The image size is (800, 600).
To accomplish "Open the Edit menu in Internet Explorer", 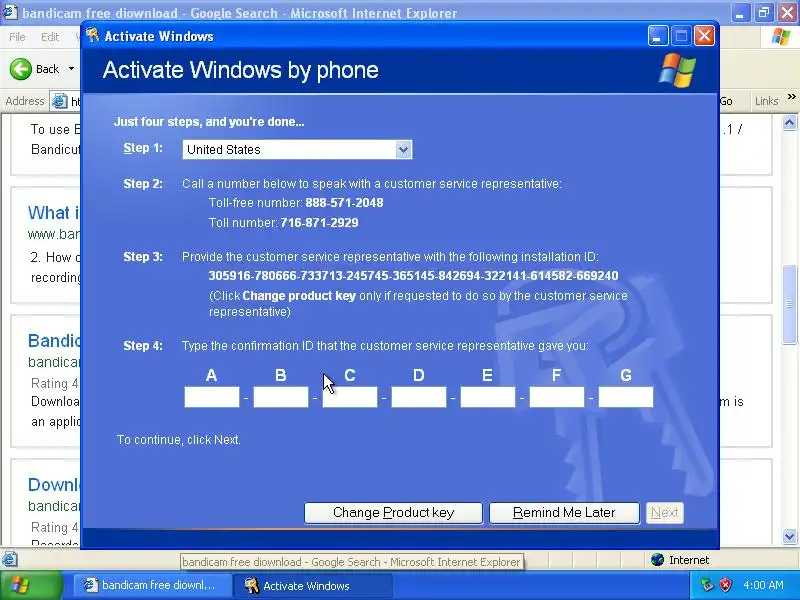I will tap(50, 37).
